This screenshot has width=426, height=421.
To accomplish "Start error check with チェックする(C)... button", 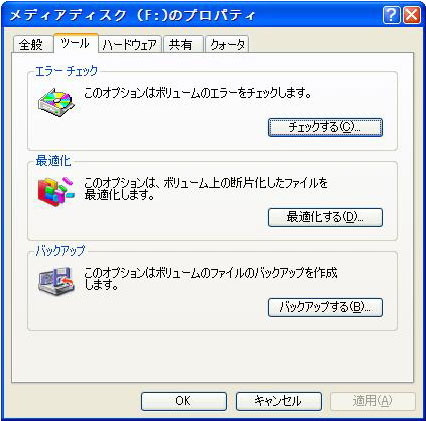I will [325, 127].
